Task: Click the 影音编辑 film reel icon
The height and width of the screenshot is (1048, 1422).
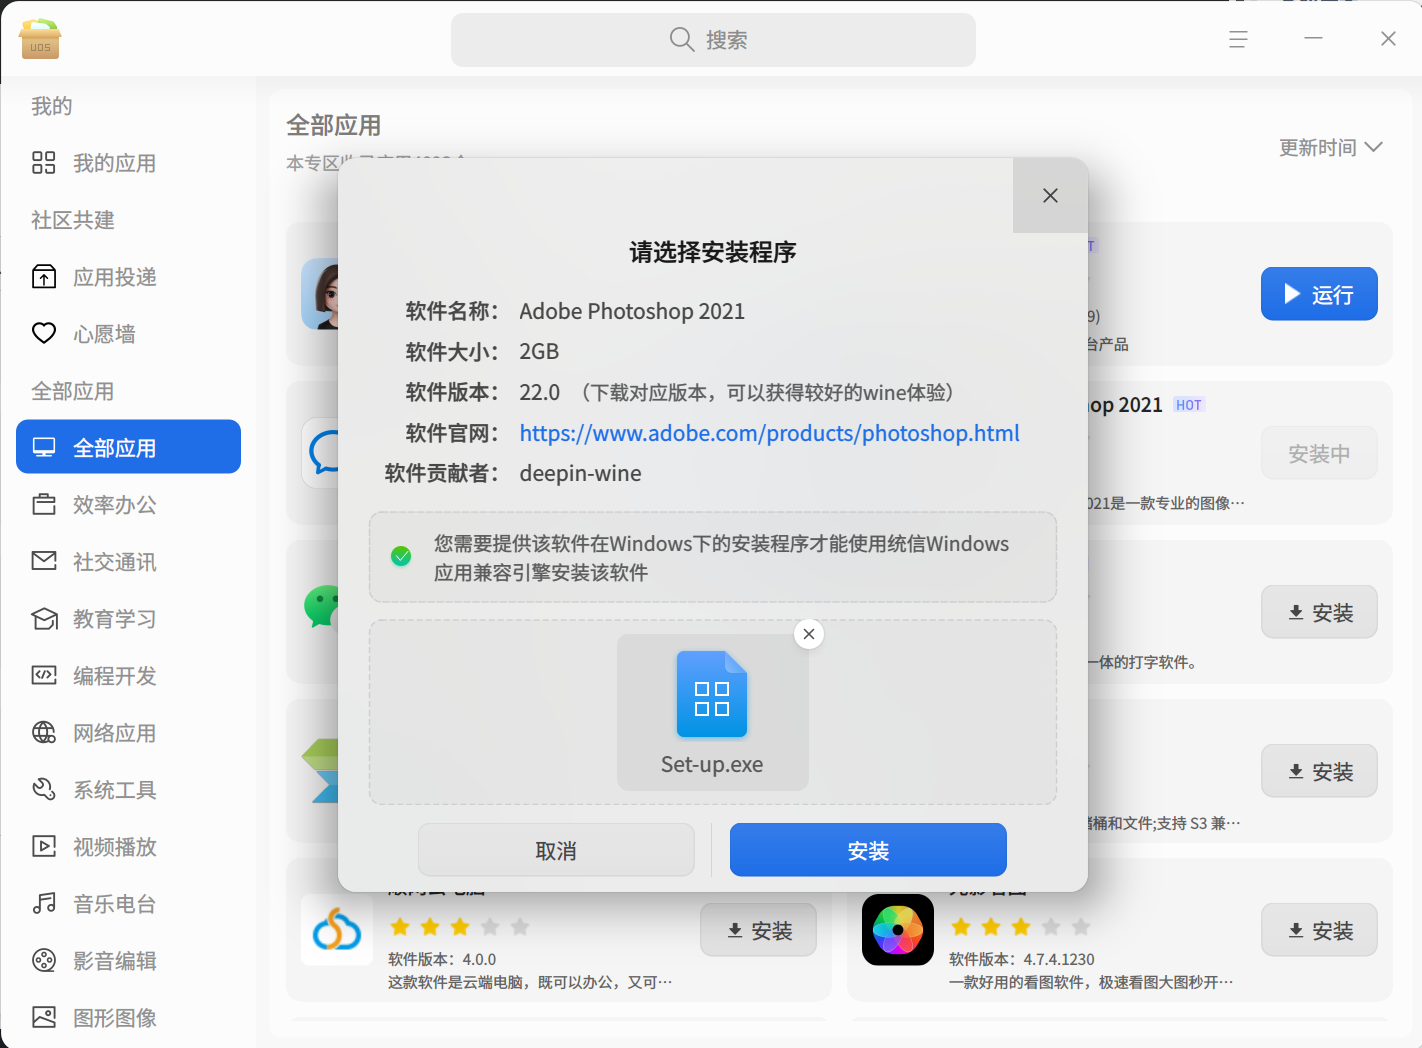Action: pyautogui.click(x=44, y=961)
